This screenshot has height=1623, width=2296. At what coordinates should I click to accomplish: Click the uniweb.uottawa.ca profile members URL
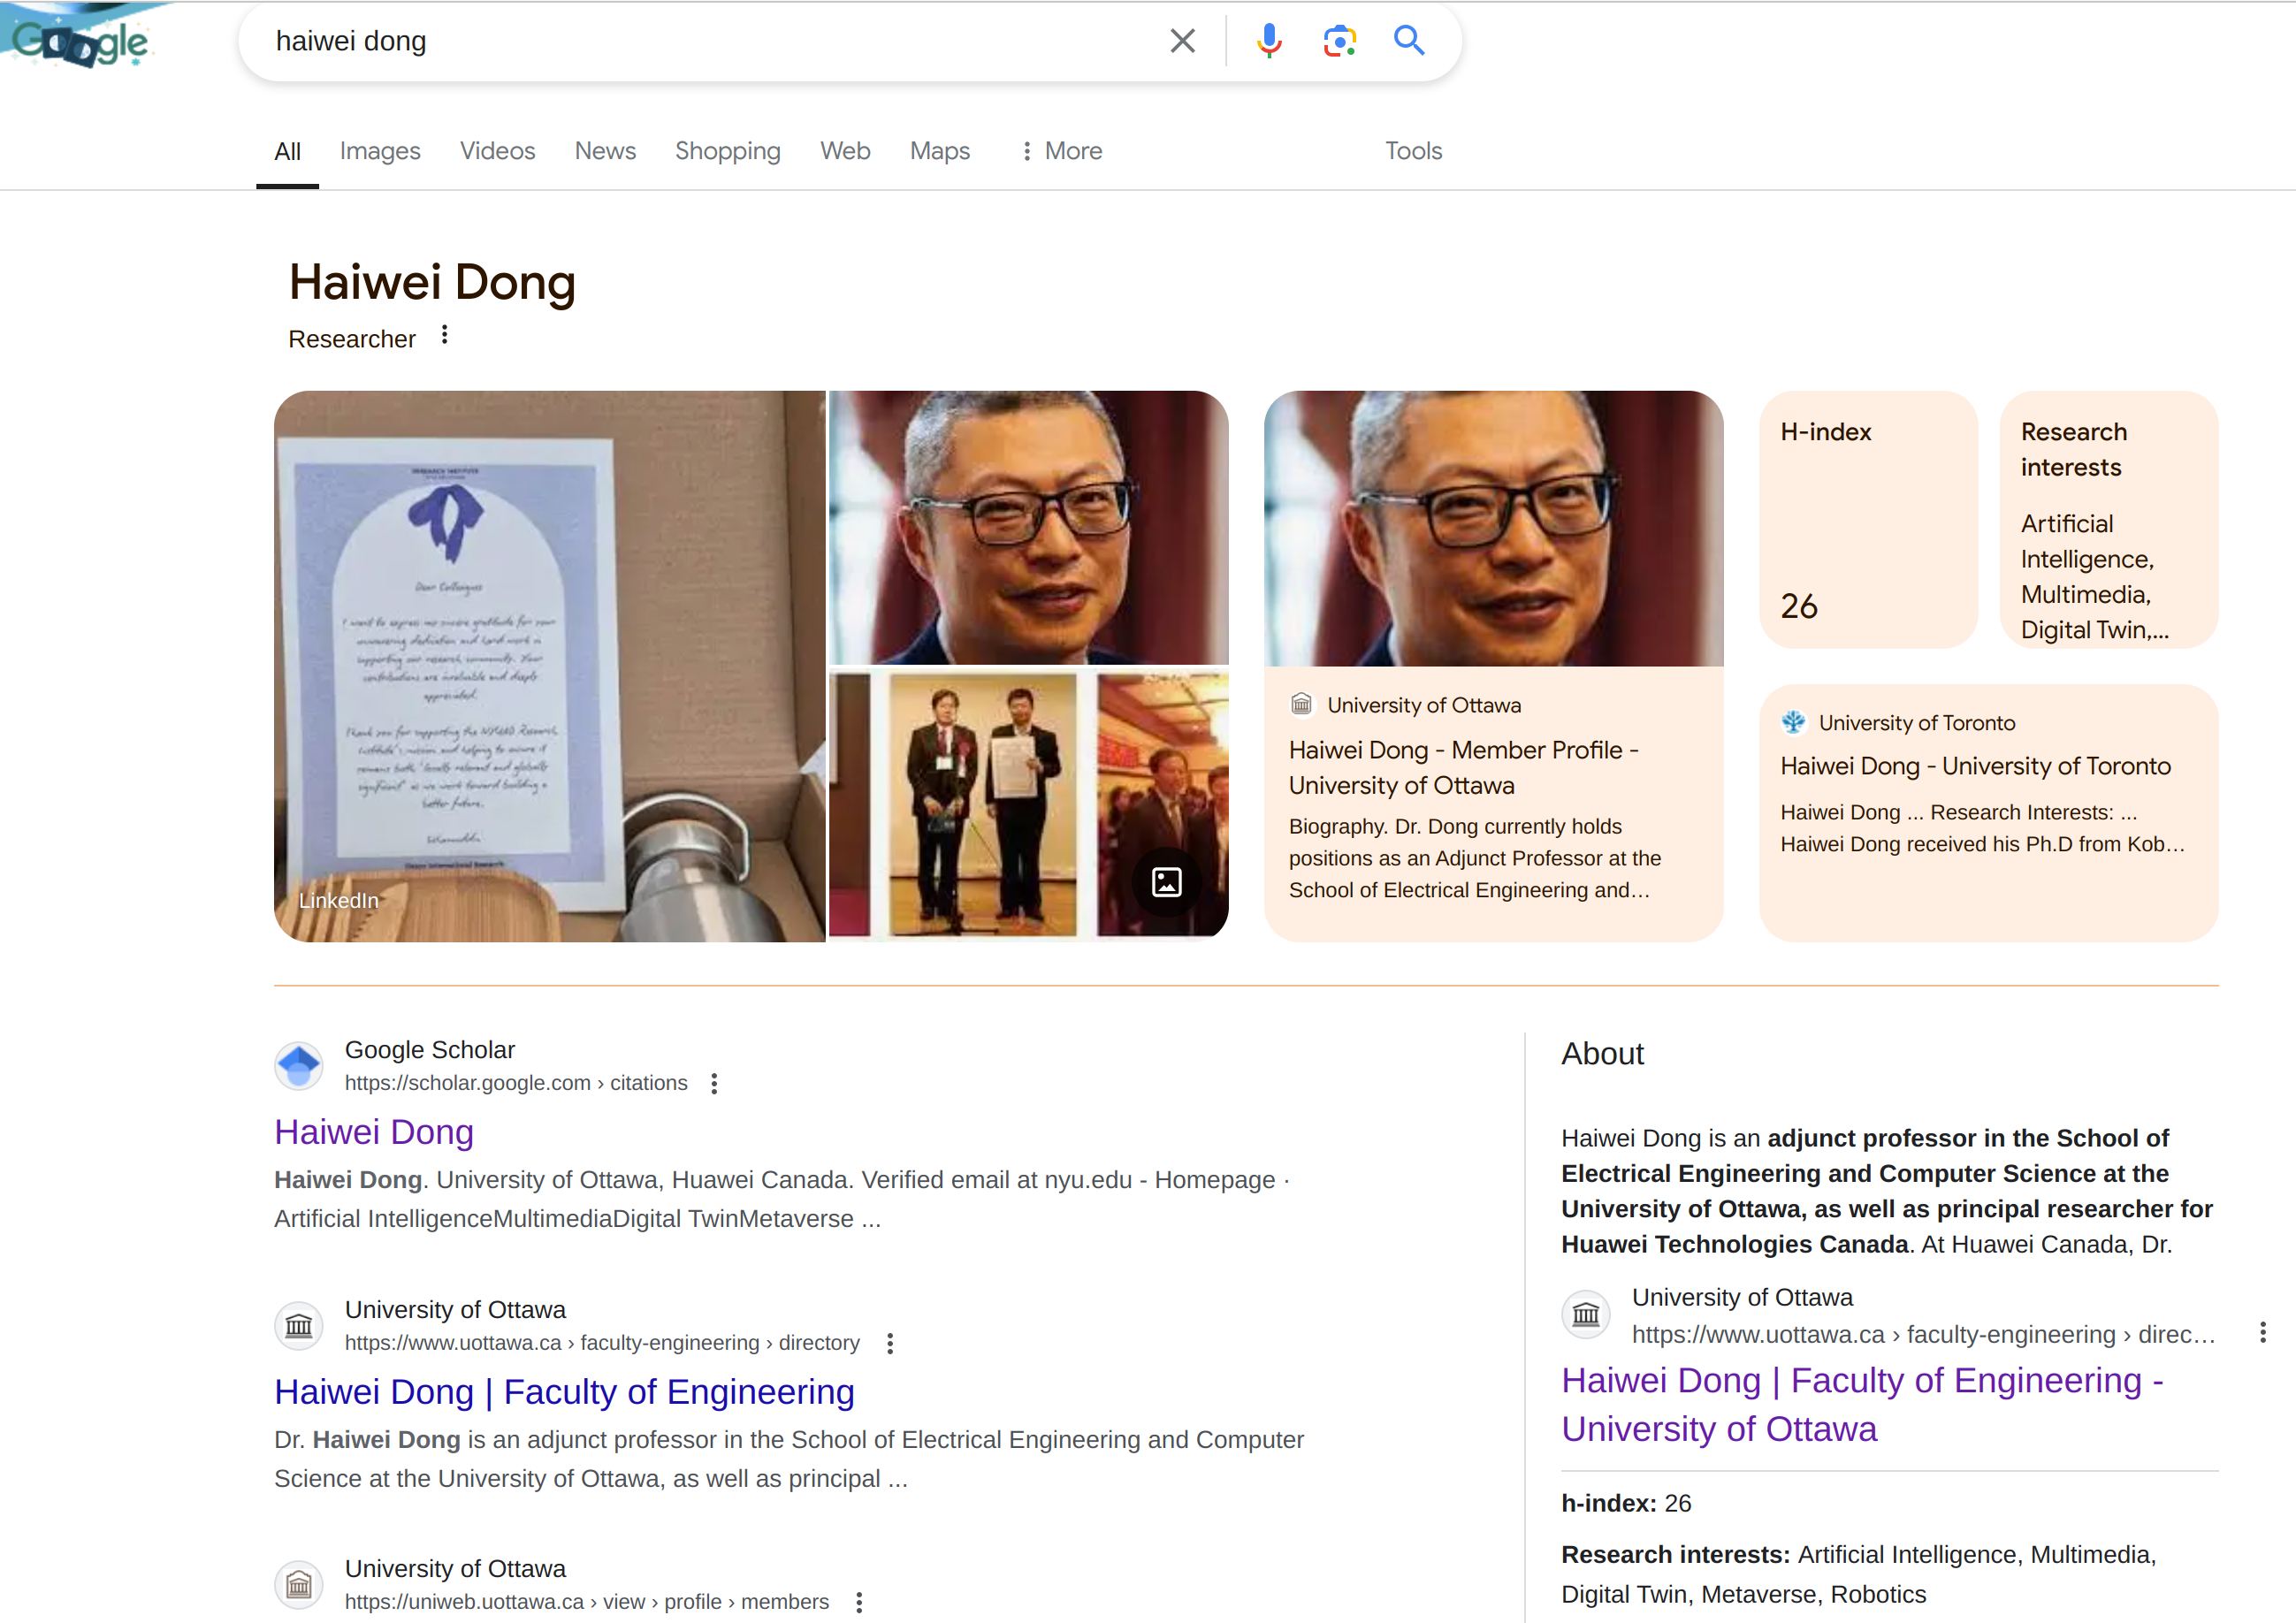587,1603
